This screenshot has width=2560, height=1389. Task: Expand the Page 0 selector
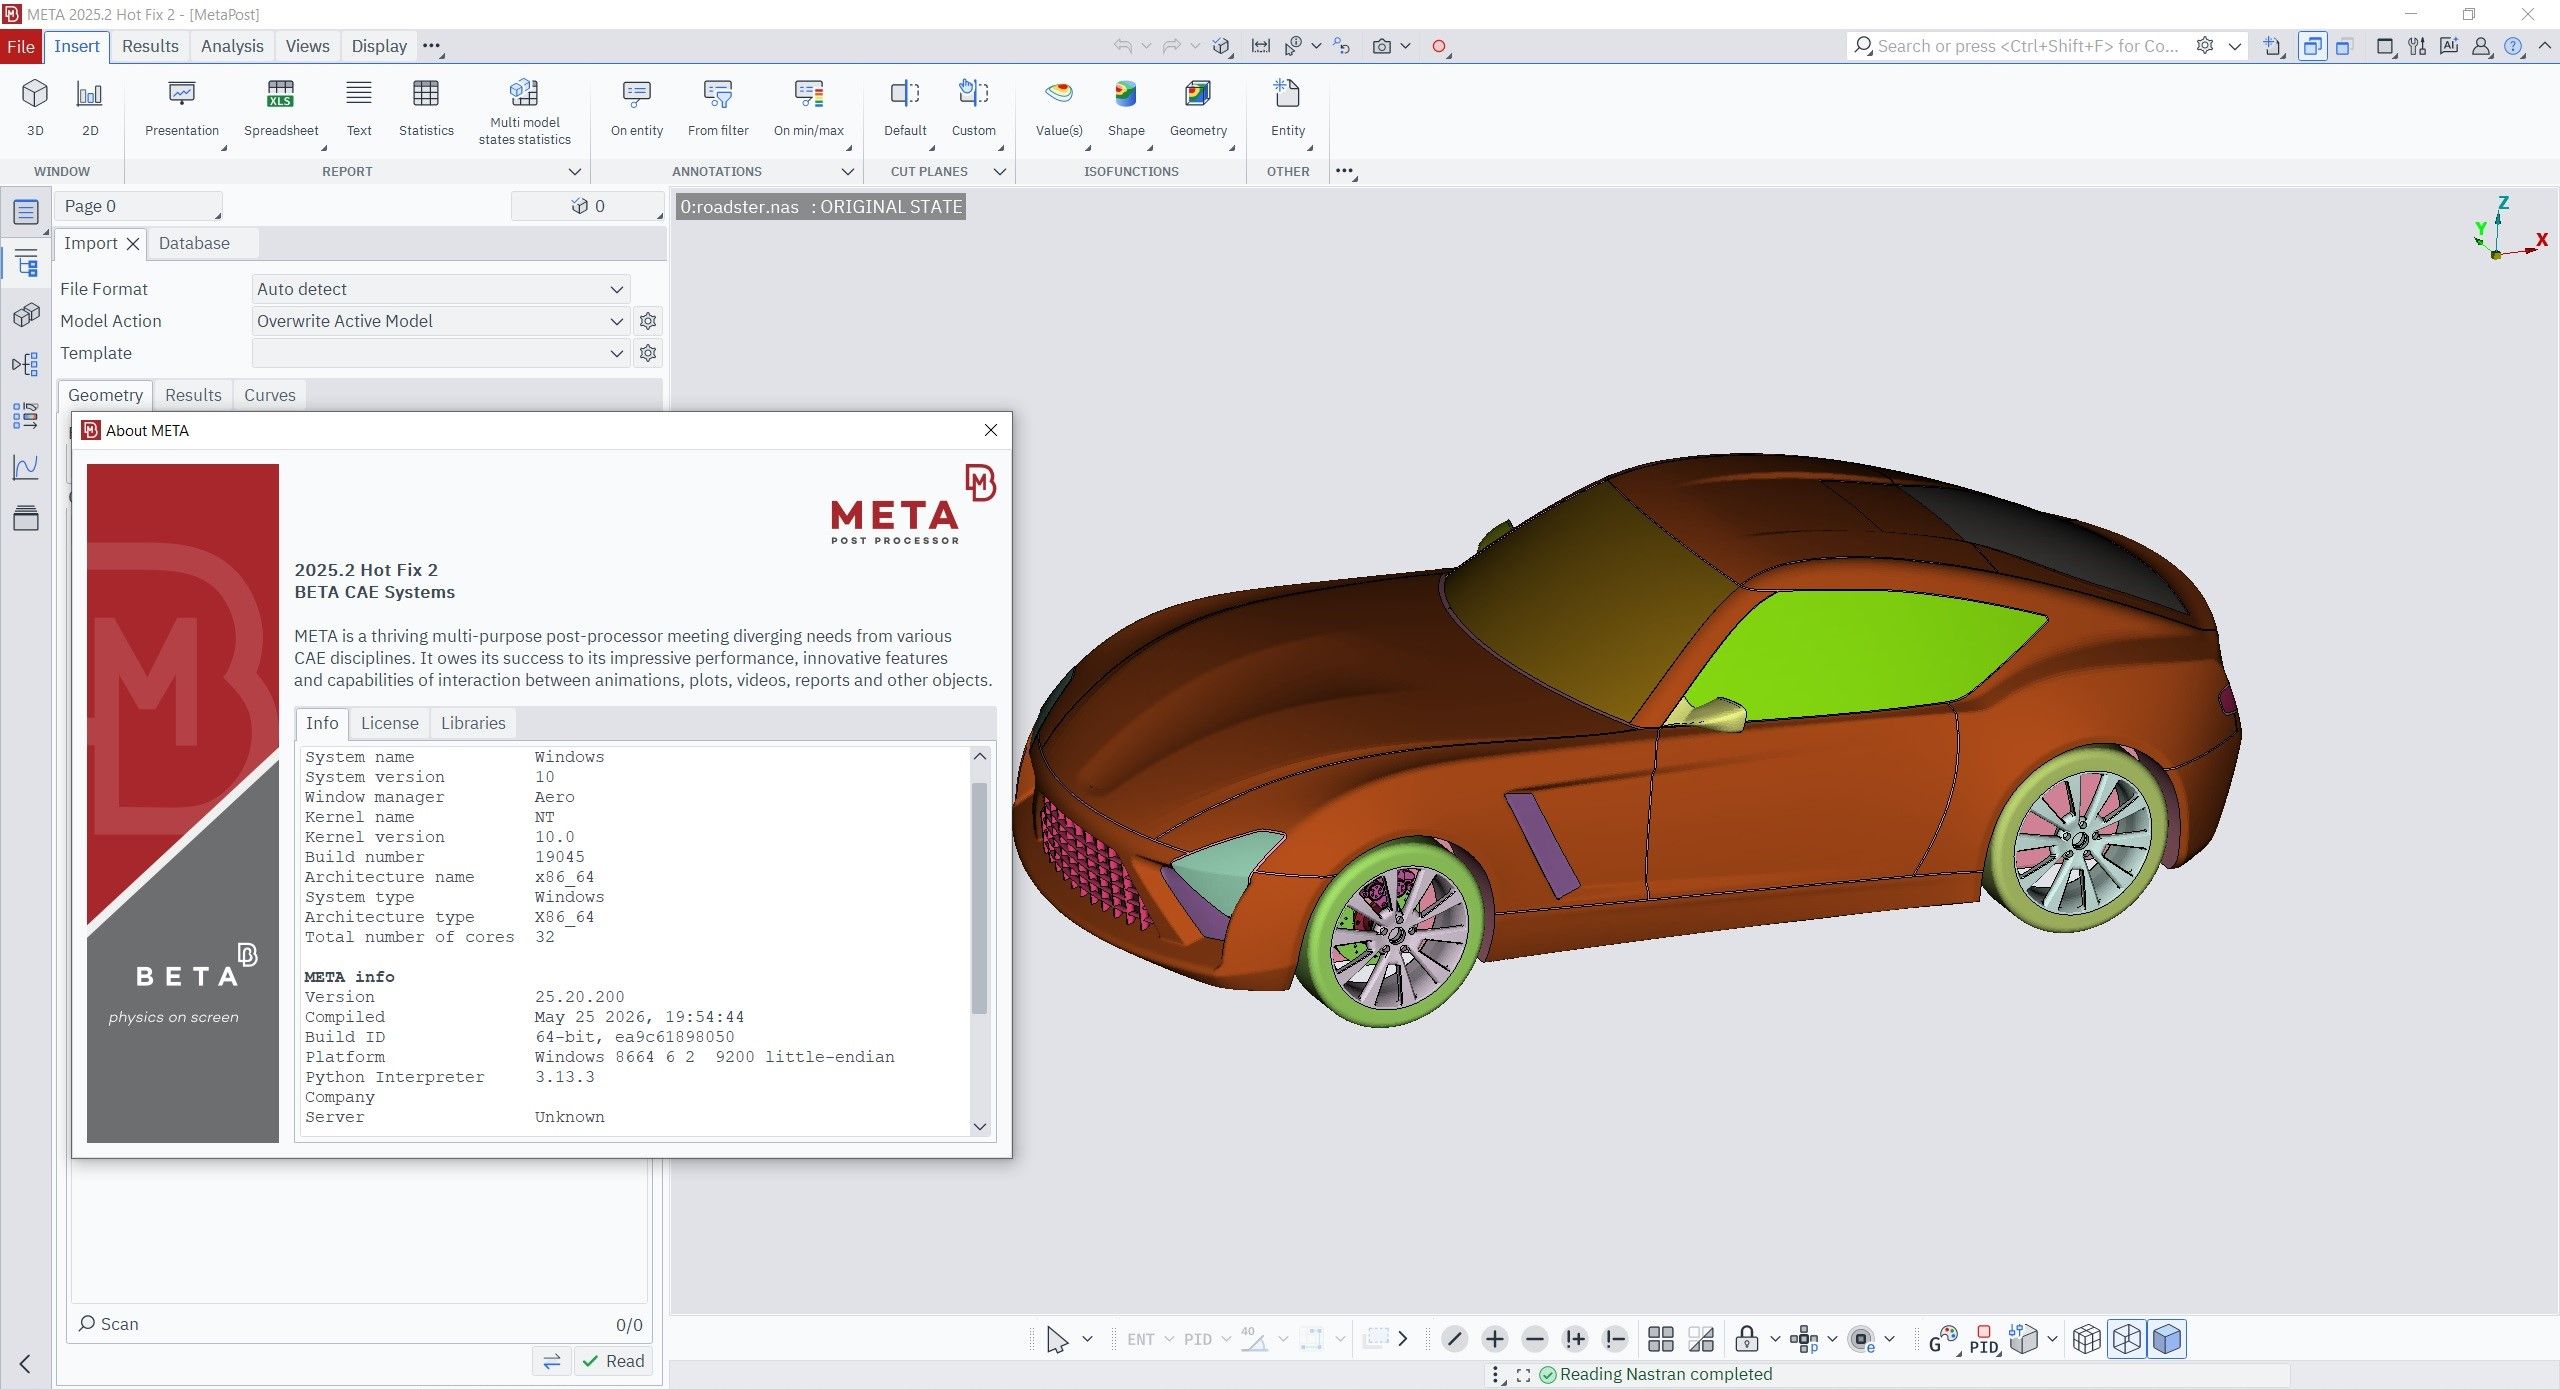click(x=139, y=206)
